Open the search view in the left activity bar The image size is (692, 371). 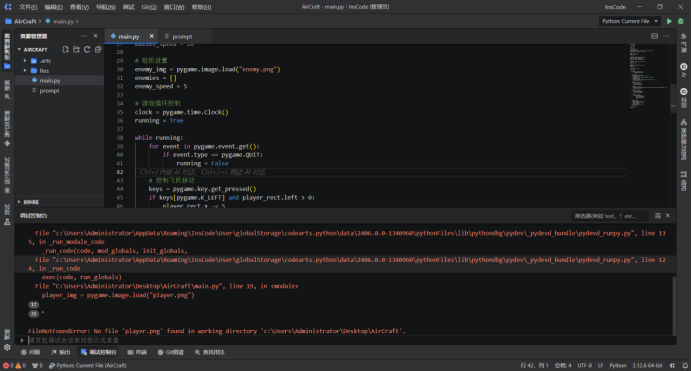coord(7,90)
